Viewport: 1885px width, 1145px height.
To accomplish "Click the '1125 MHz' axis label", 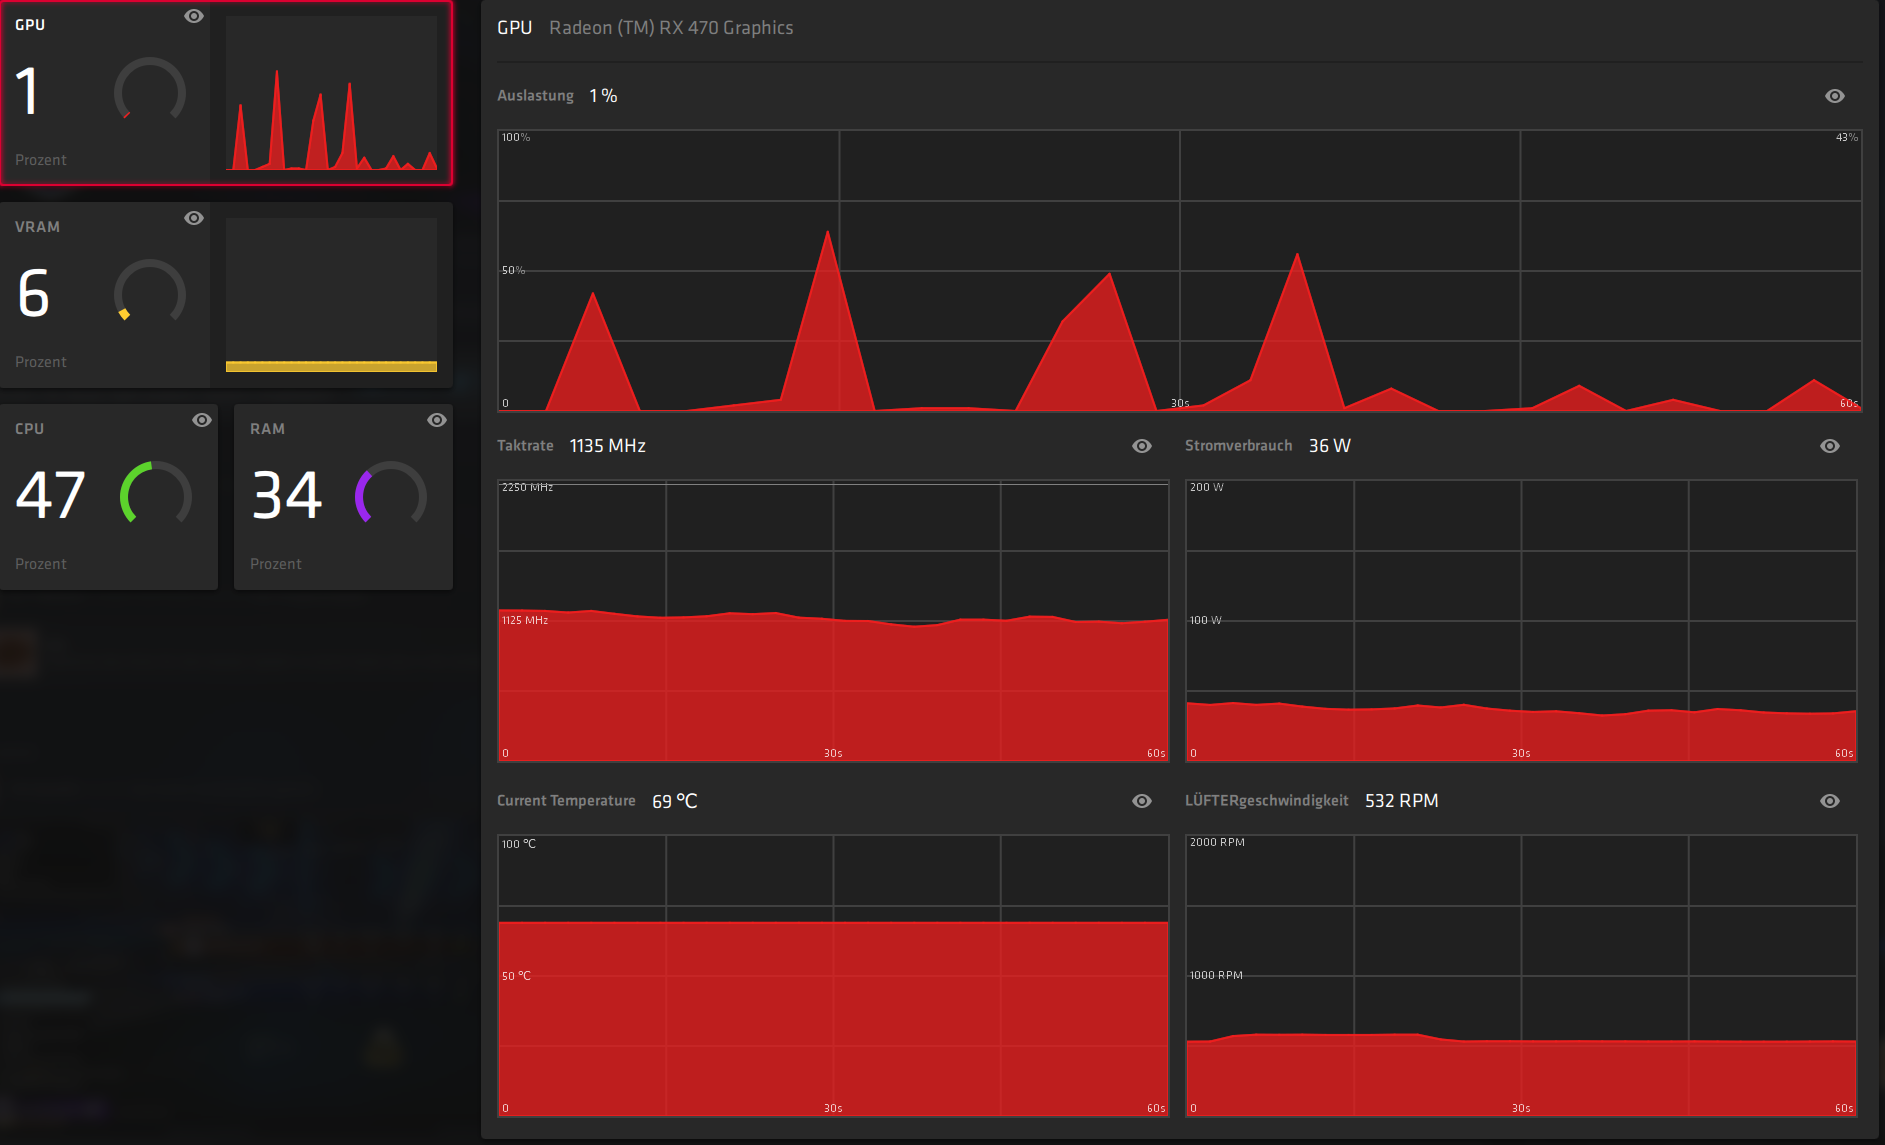I will click(x=525, y=621).
